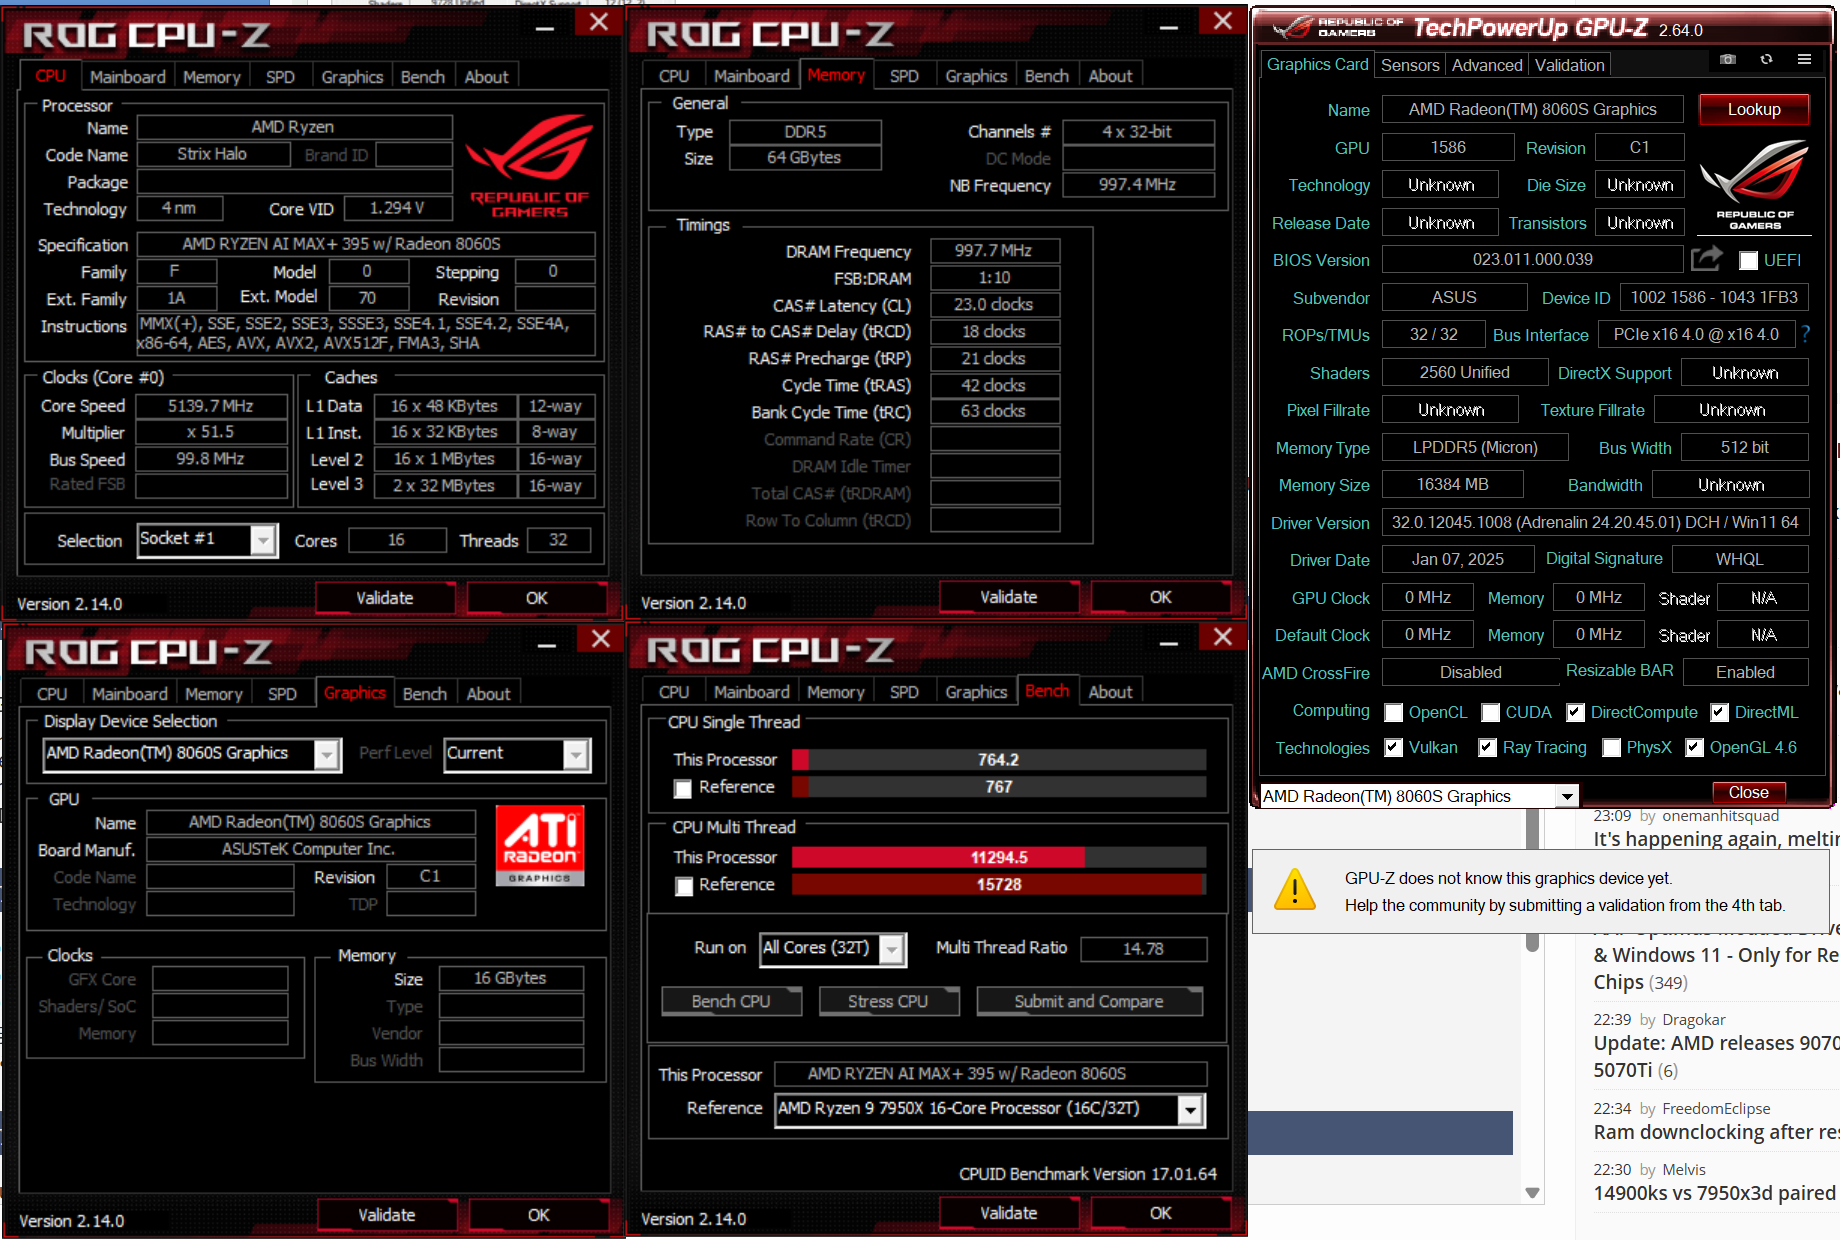
Task: Click the Multi Thread This Processor bar
Action: point(999,858)
